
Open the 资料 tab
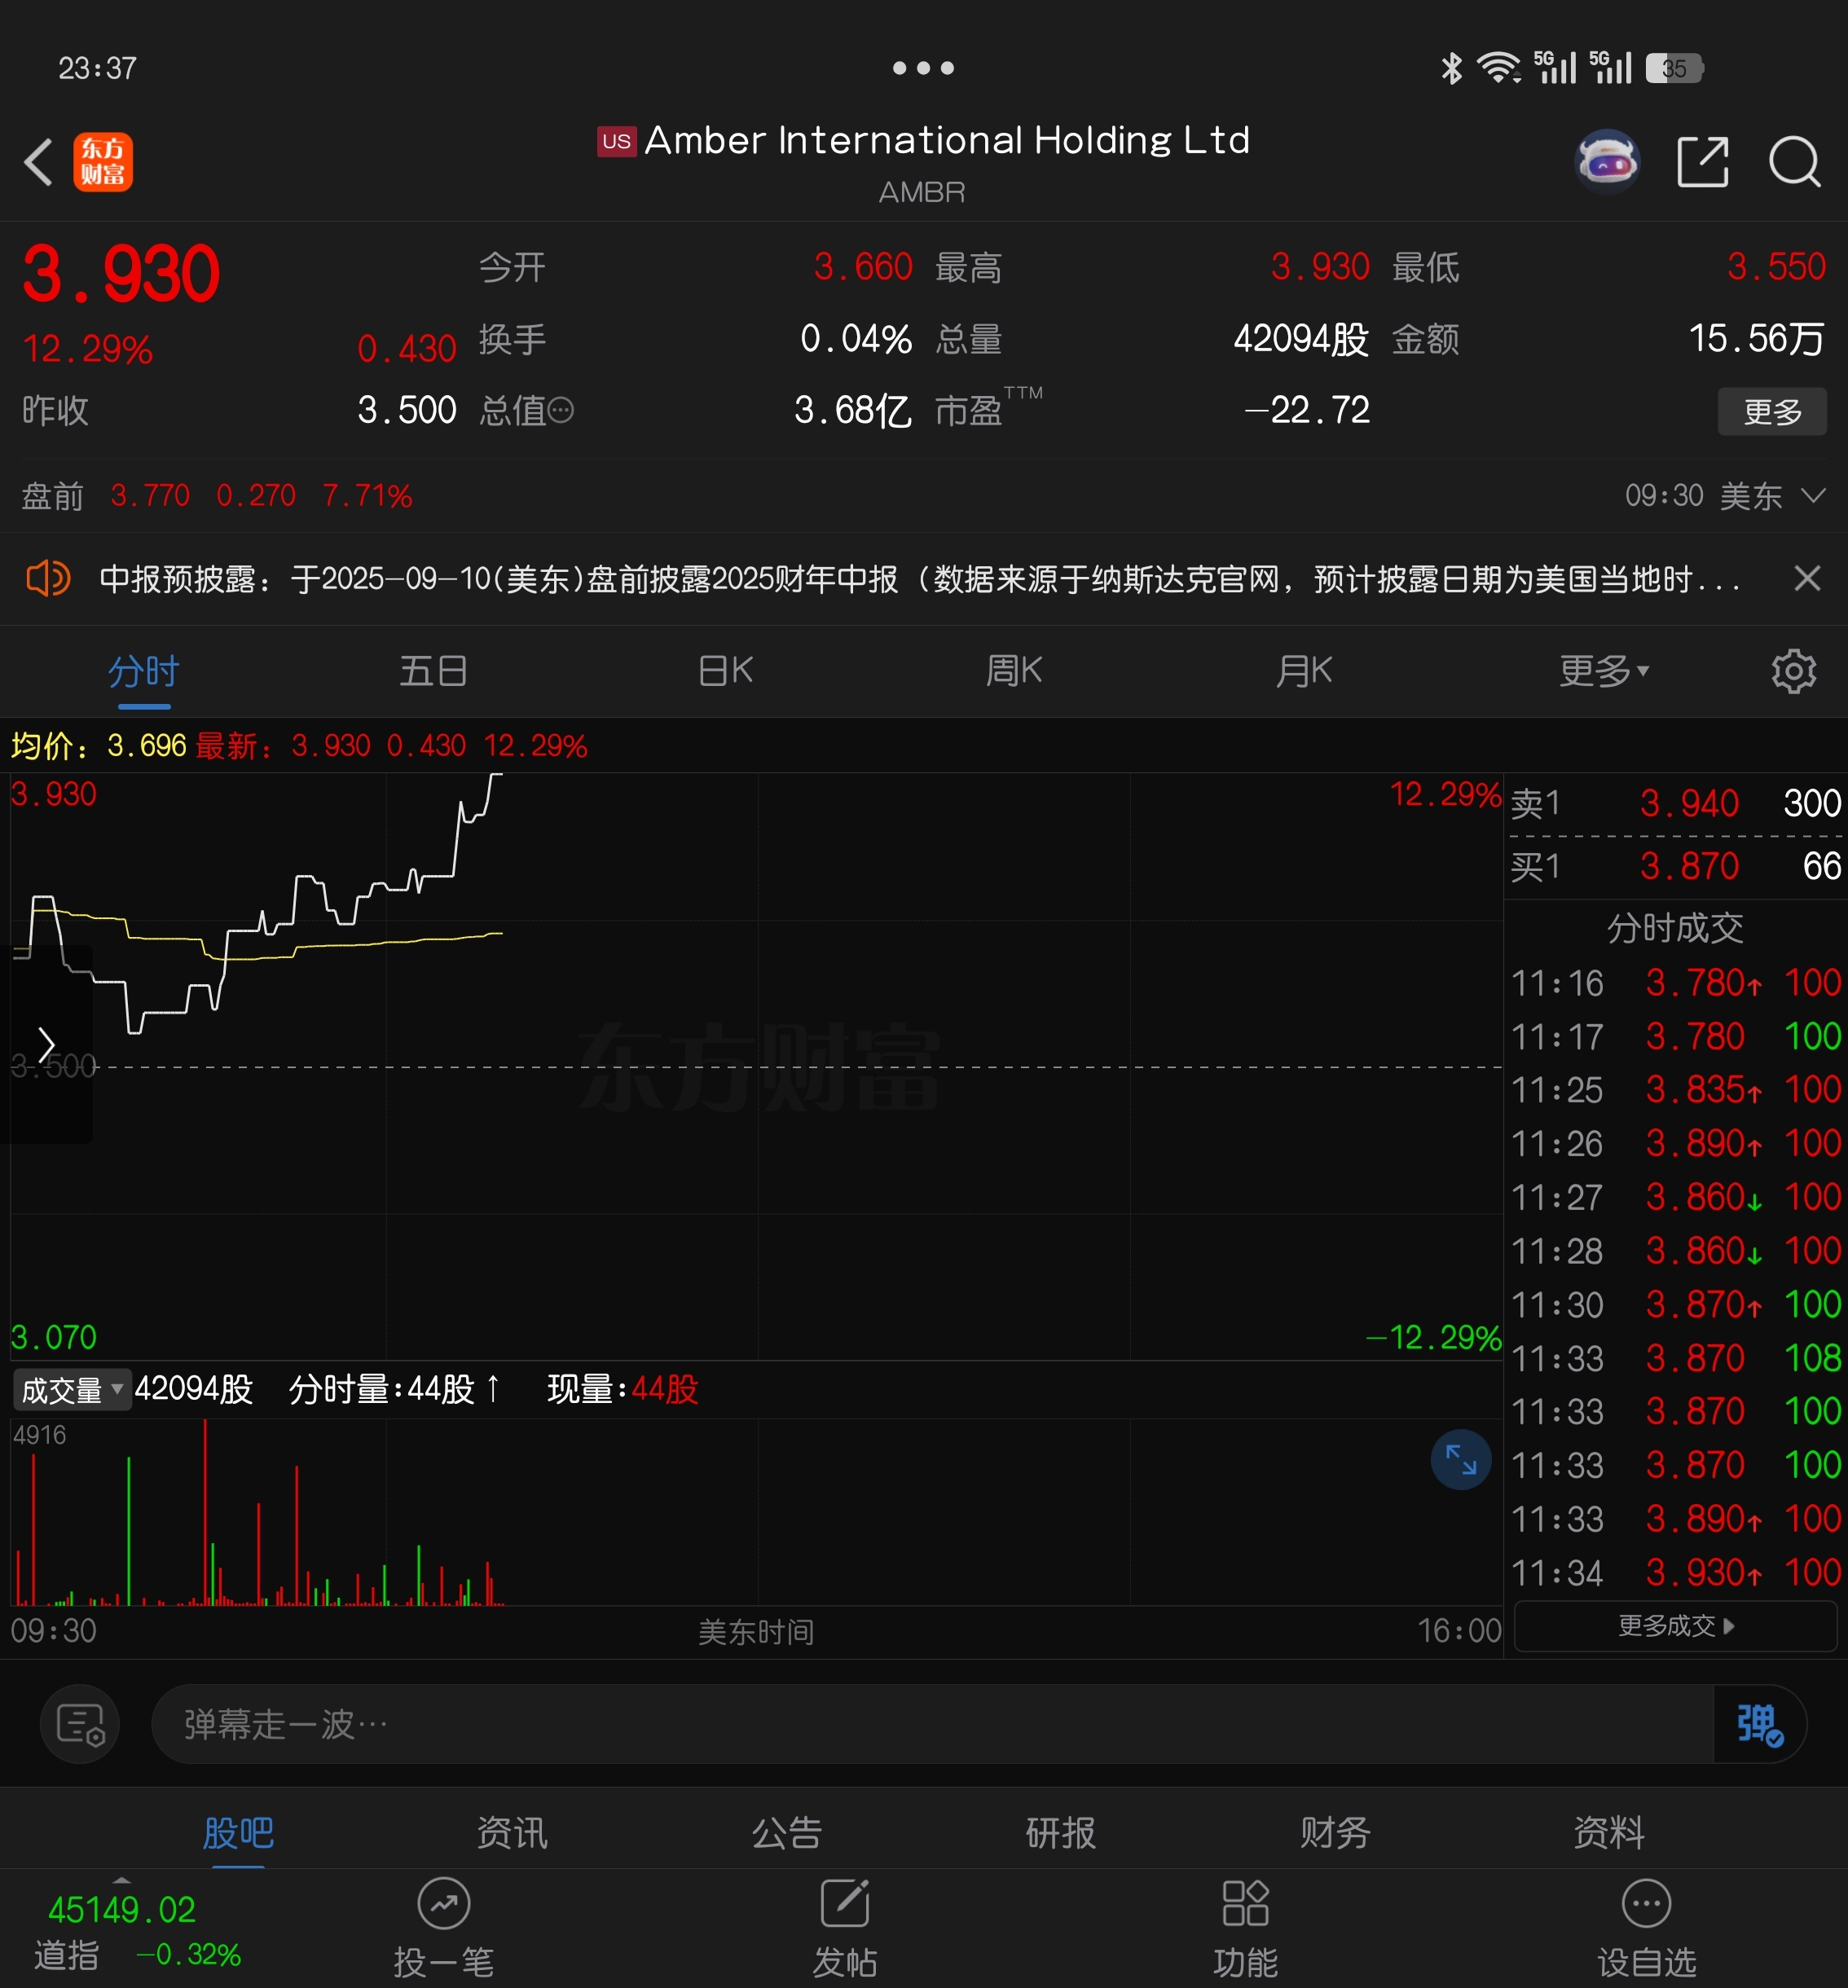1608,1832
